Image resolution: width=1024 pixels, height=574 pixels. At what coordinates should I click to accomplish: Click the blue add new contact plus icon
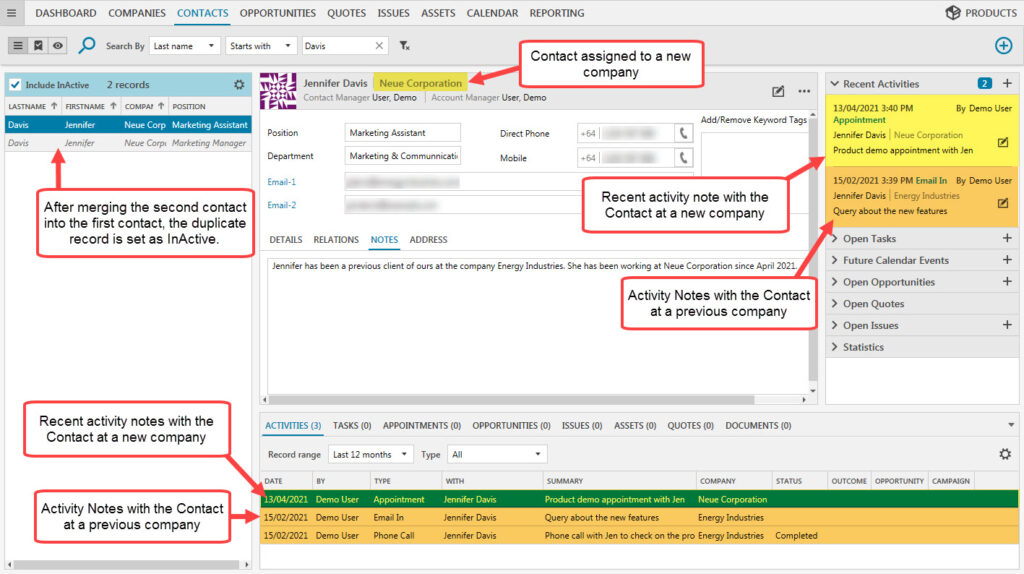click(1003, 46)
